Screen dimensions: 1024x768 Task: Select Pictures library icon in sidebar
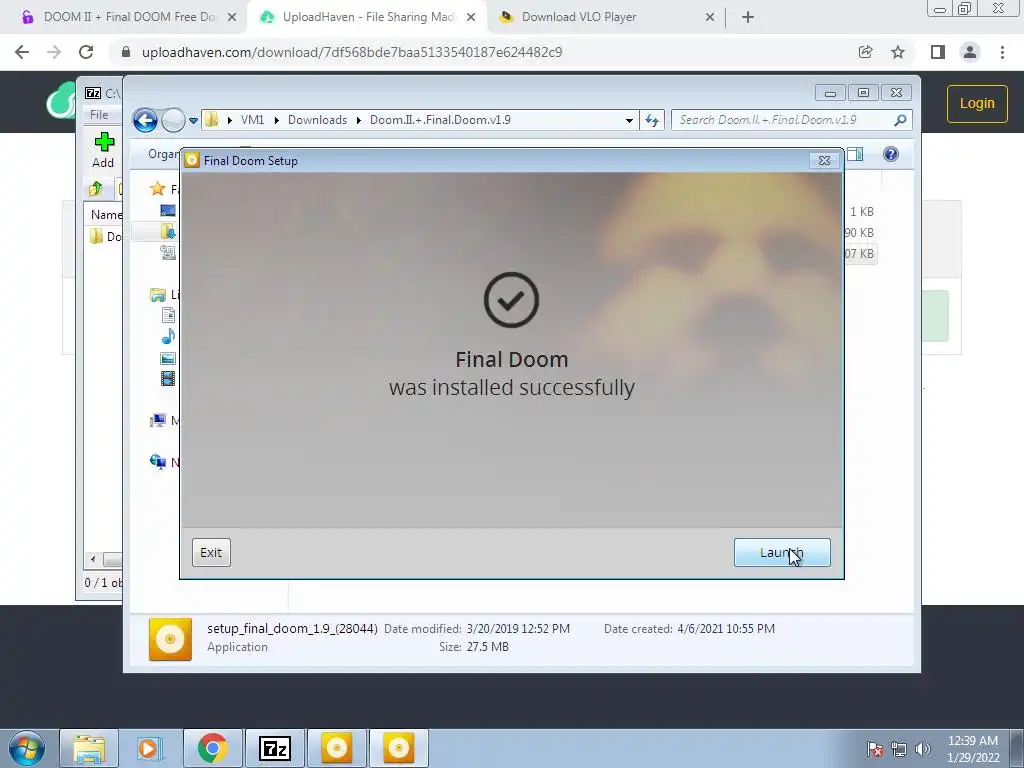(x=168, y=358)
